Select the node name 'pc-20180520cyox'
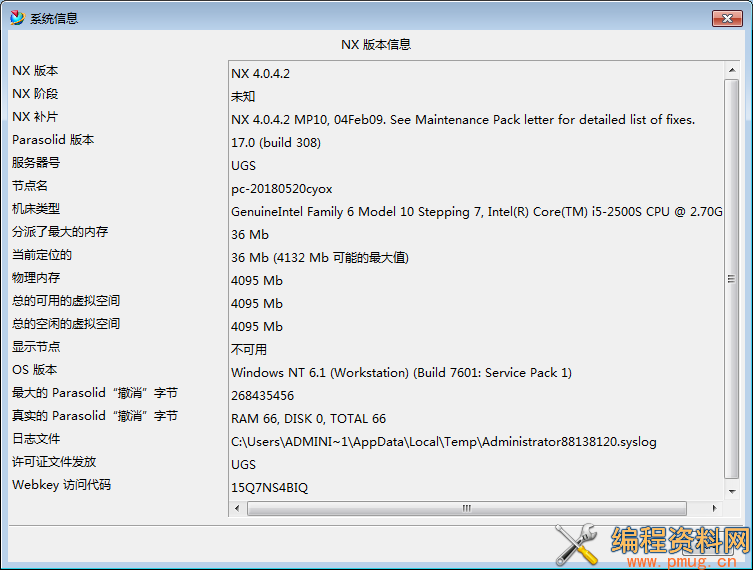 coord(282,189)
